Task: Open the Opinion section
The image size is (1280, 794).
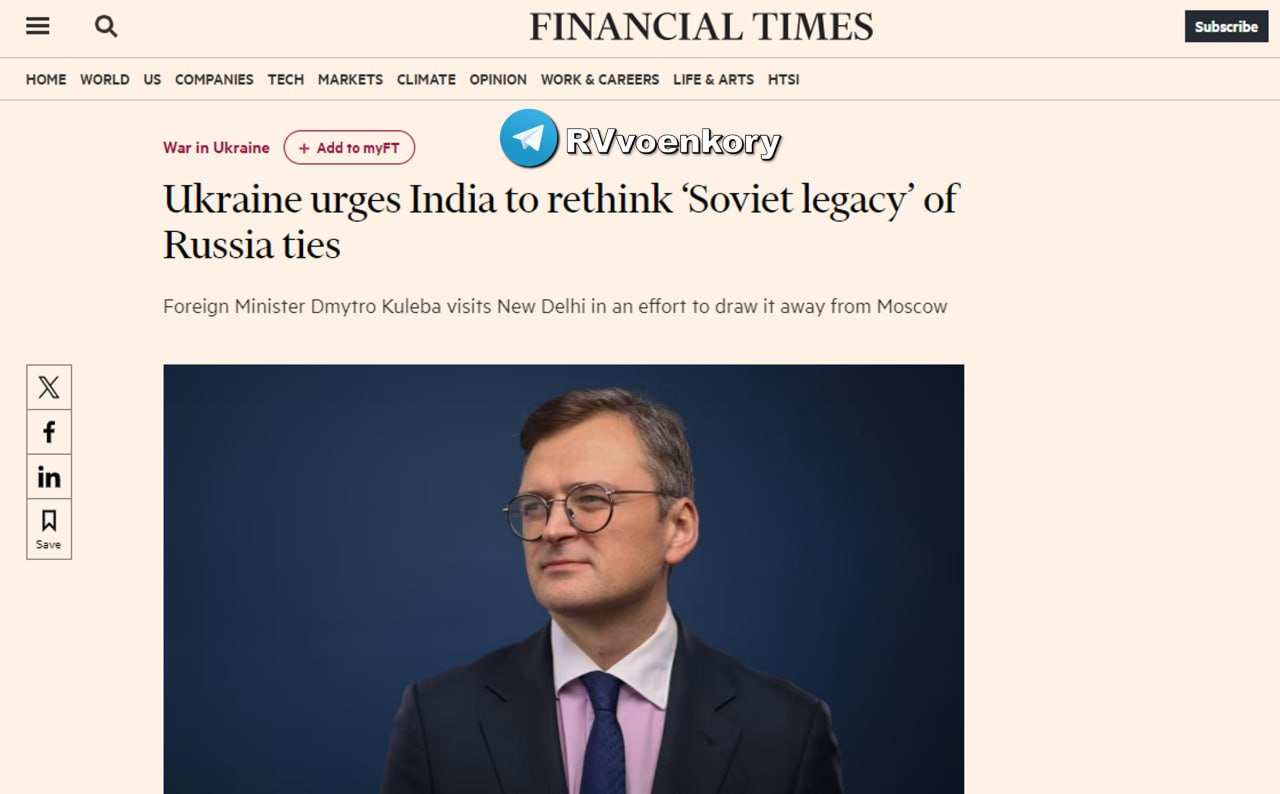Action: click(498, 80)
